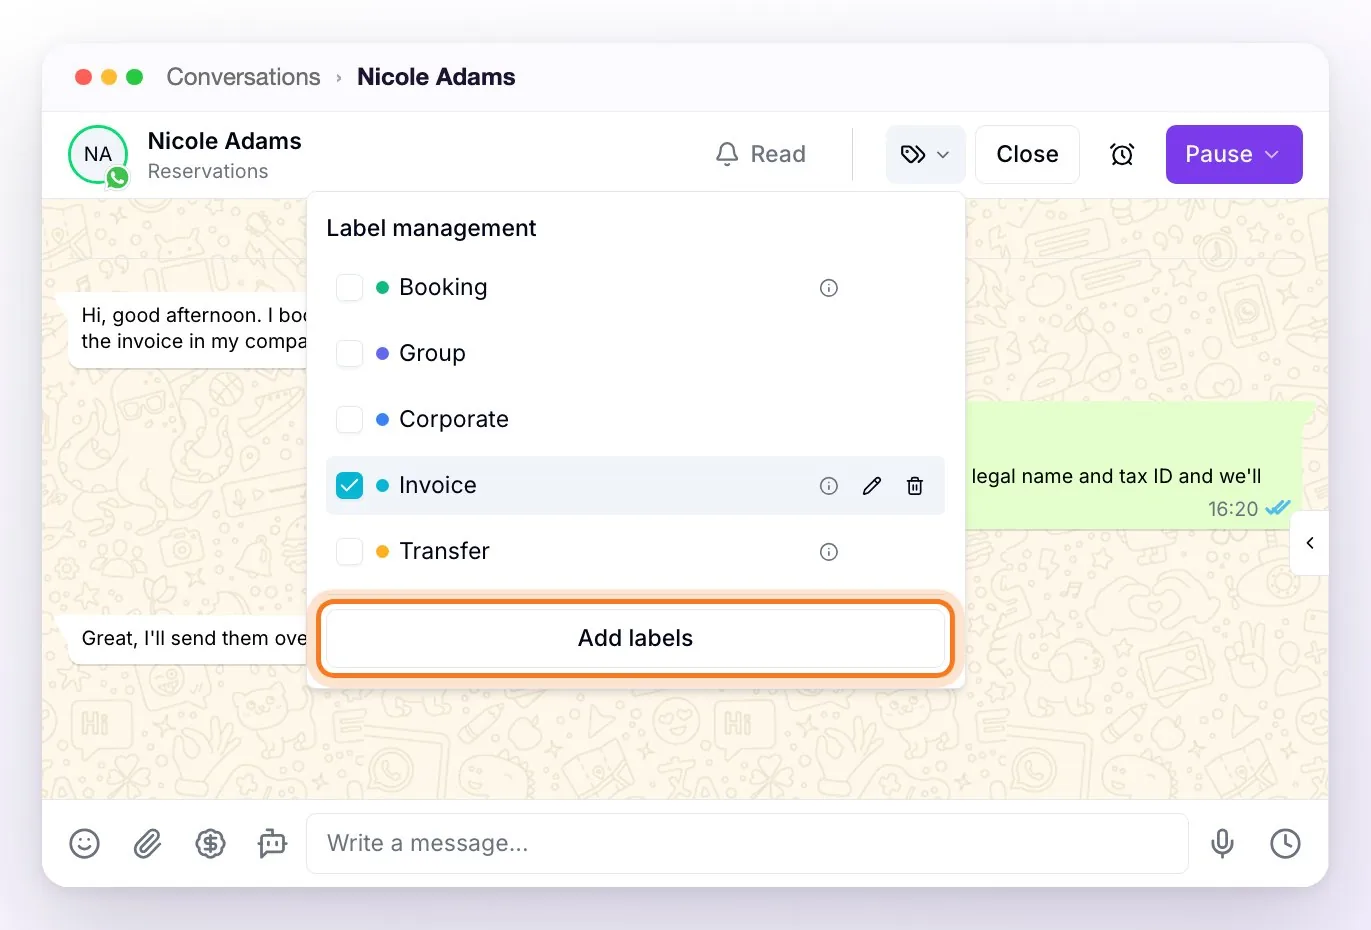Viewport: 1371px width, 930px height.
Task: Check the Transfer label checkbox
Action: [x=349, y=552]
